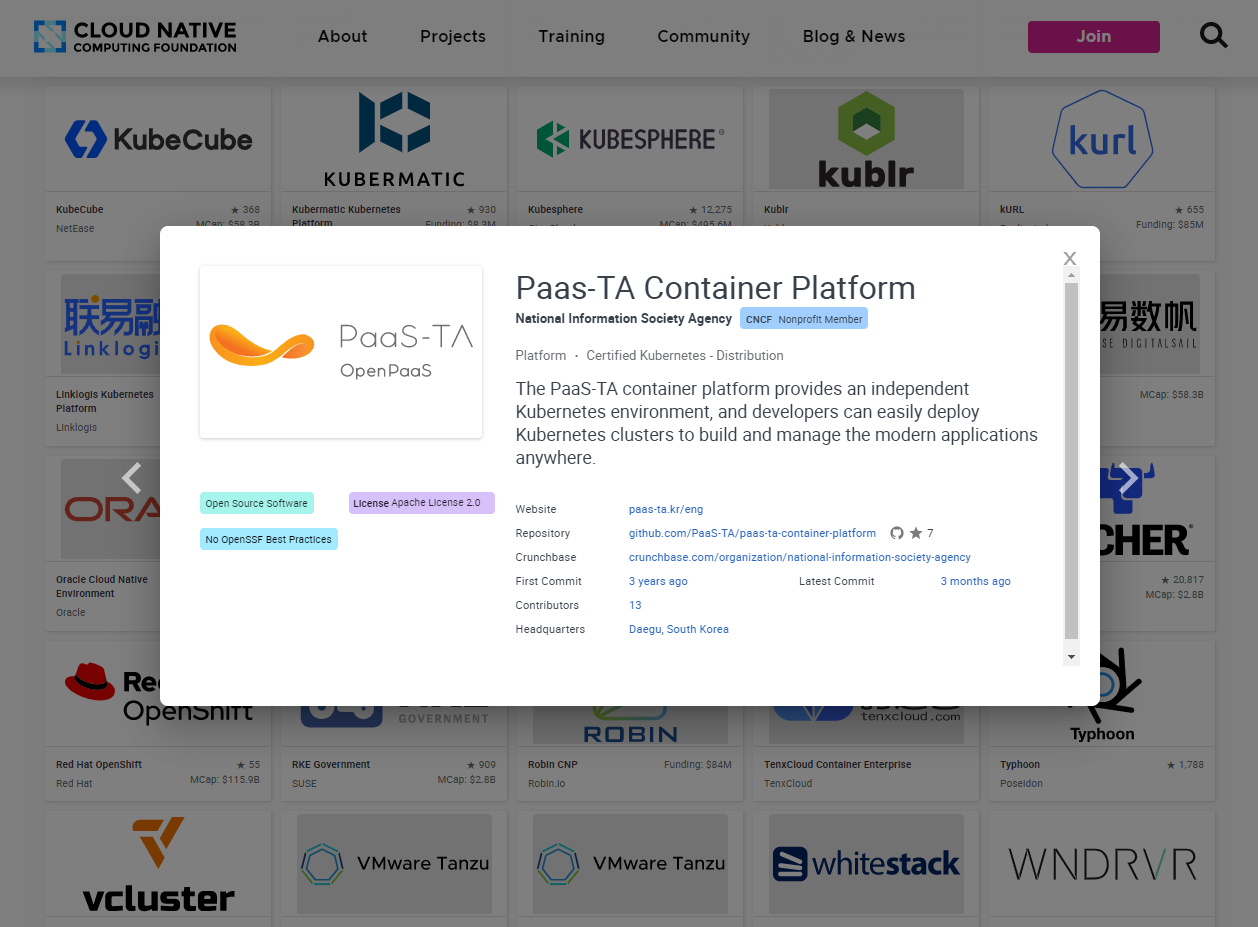
Task: Open the About menu
Action: [x=342, y=36]
